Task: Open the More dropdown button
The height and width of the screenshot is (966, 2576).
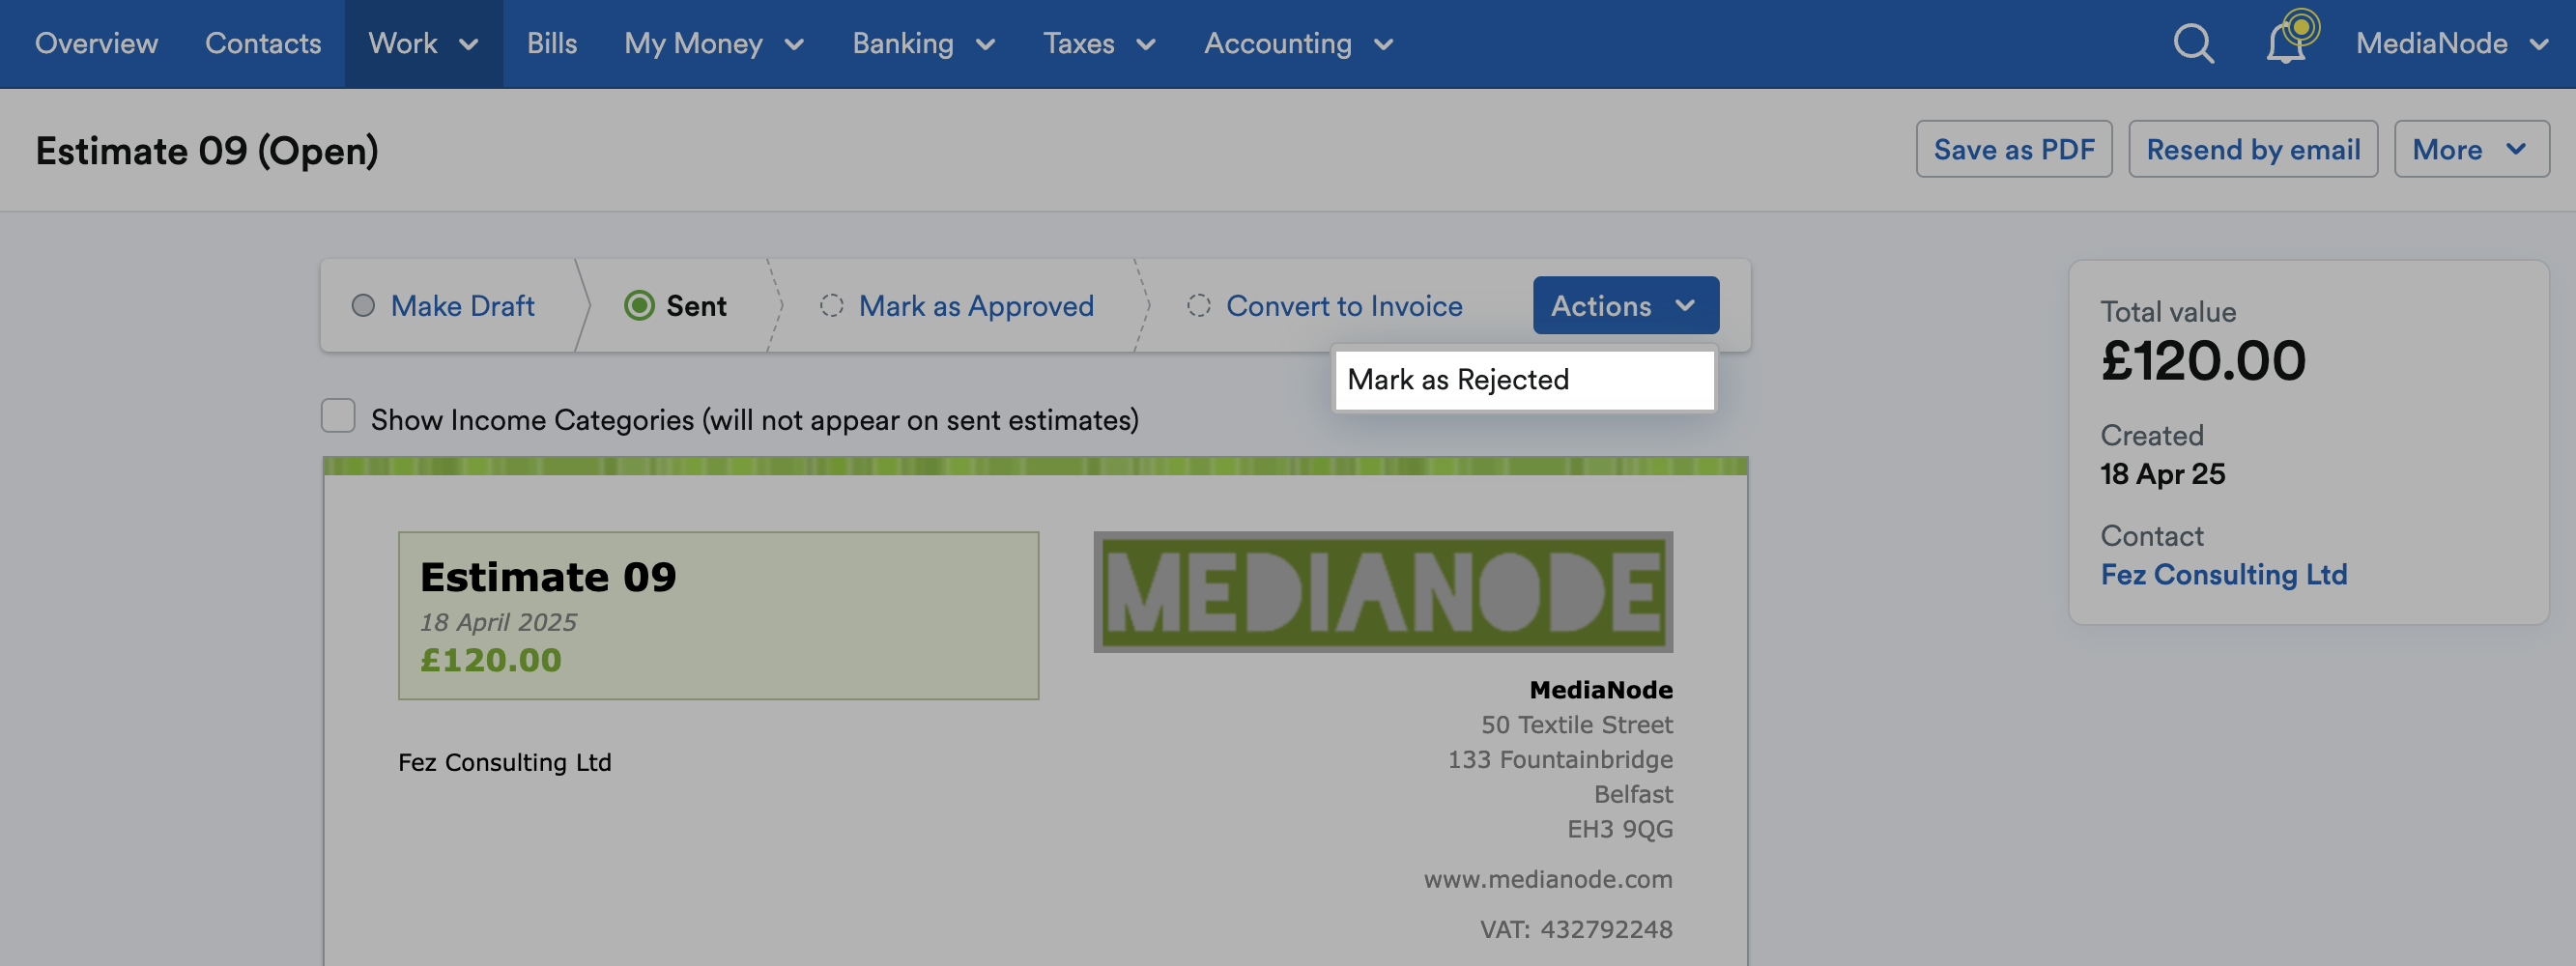Action: pos(2471,150)
